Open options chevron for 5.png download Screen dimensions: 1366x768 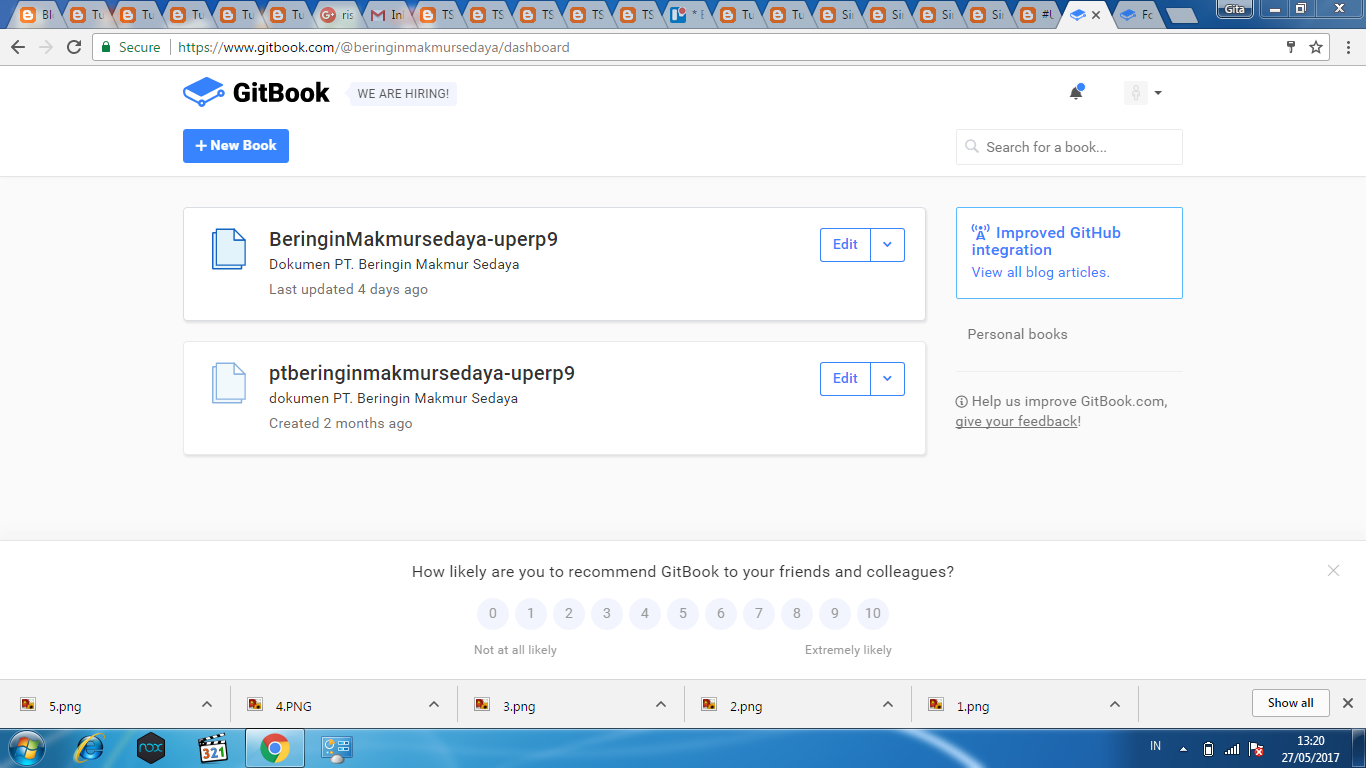click(207, 704)
